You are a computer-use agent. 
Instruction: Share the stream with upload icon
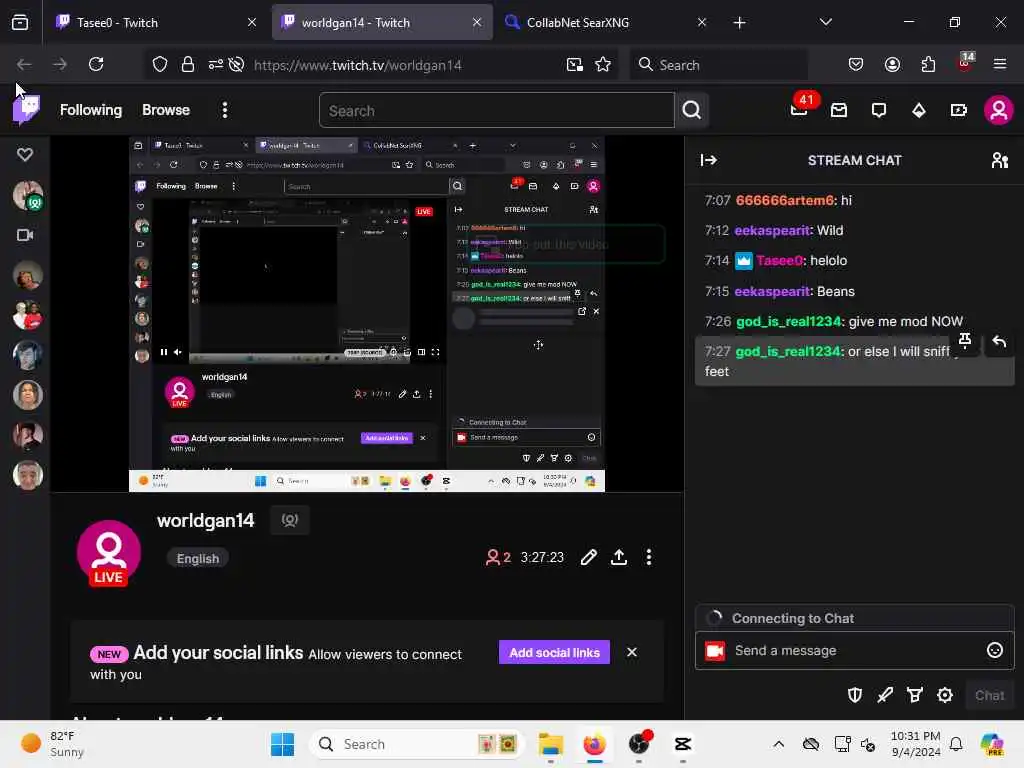[x=618, y=557]
